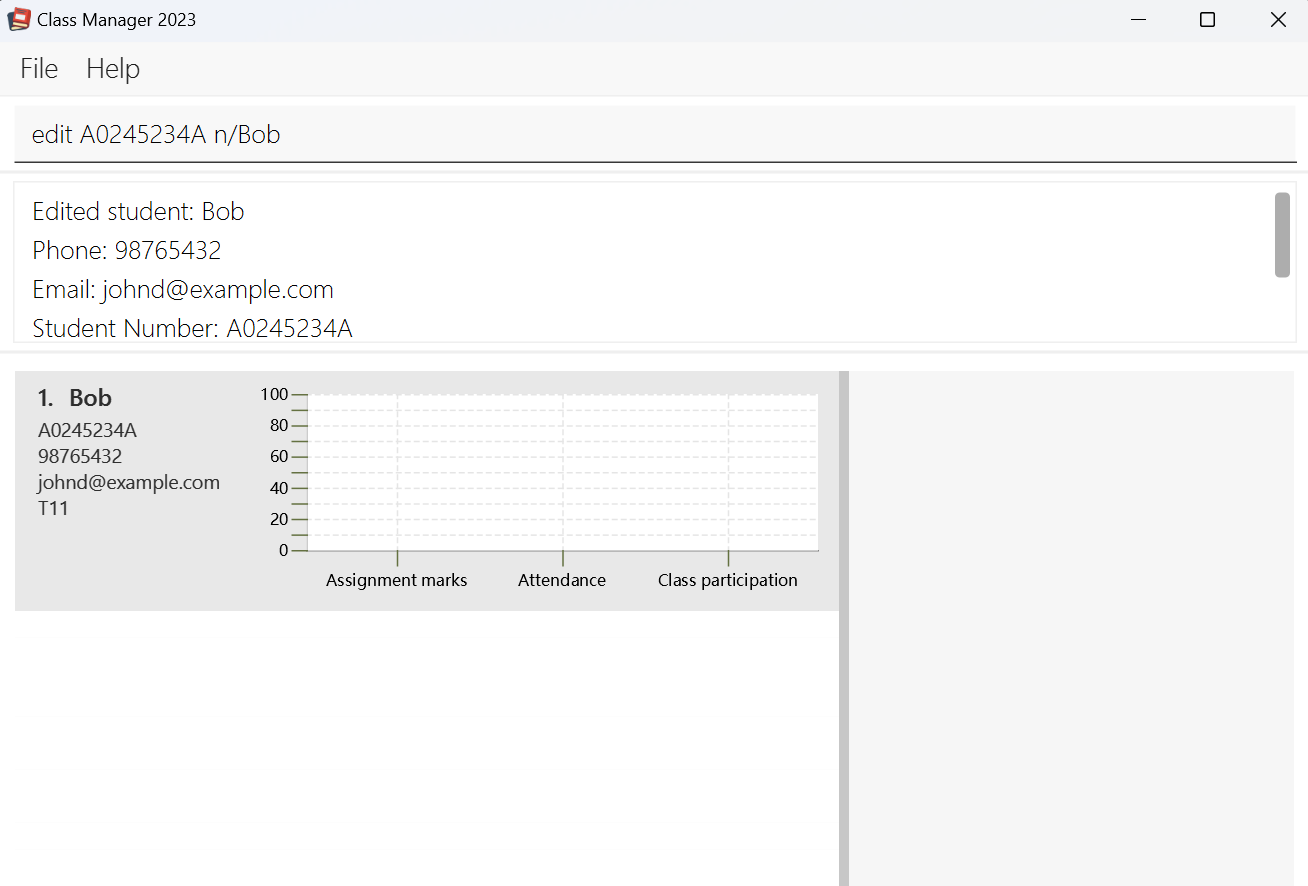Click the Class participation chart label
The width and height of the screenshot is (1308, 886).
point(728,580)
